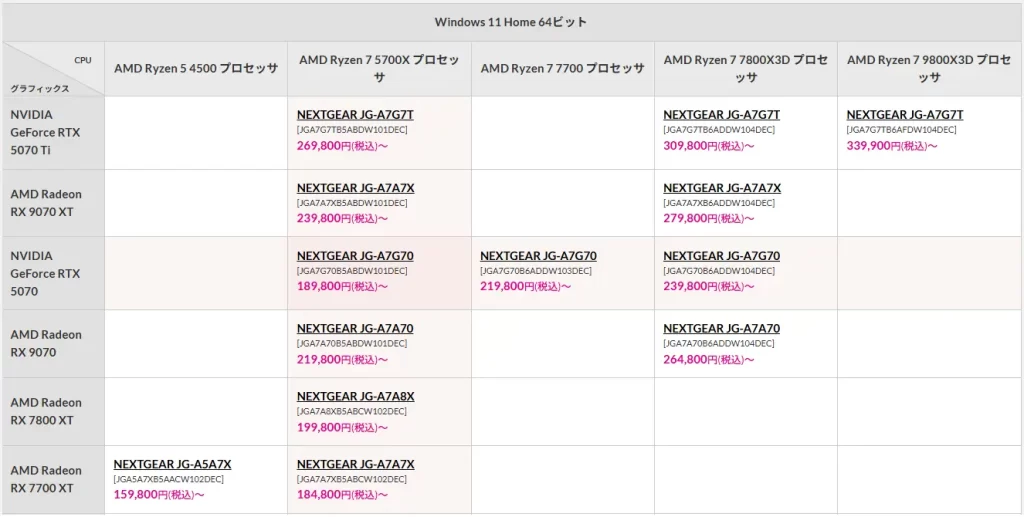
Task: Open the NEXTGEAR JG-A7A8X product link
Action: pyautogui.click(x=355, y=397)
